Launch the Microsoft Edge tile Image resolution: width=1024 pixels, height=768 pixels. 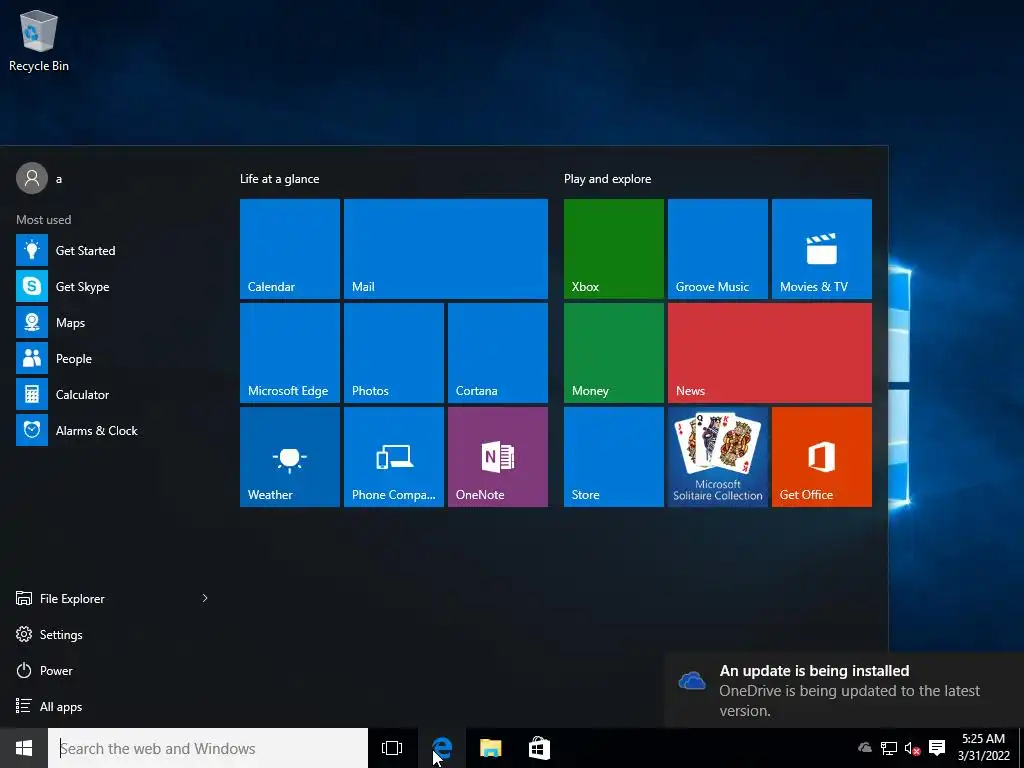(290, 353)
